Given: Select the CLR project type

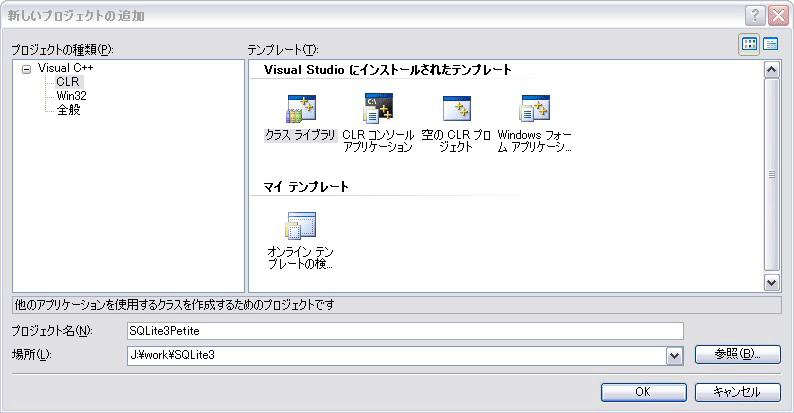Looking at the screenshot, I should (68, 82).
